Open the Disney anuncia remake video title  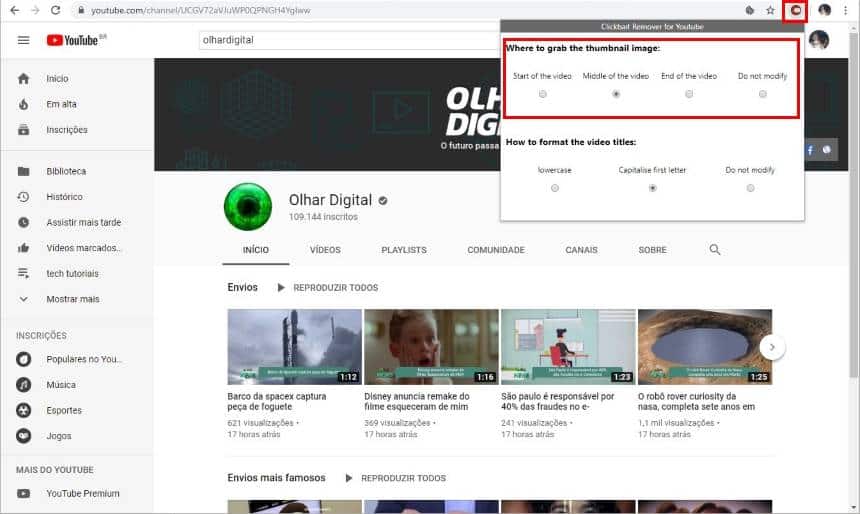coord(417,402)
